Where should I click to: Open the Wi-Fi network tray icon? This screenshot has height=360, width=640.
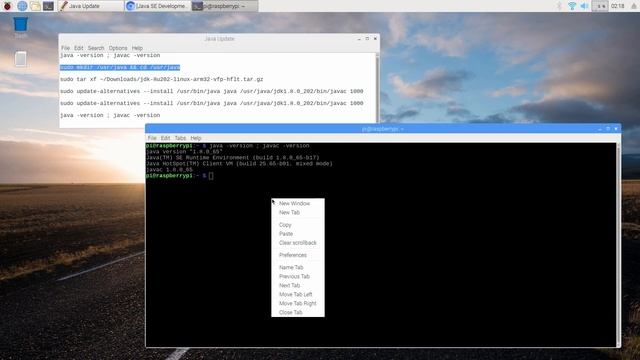click(572, 6)
